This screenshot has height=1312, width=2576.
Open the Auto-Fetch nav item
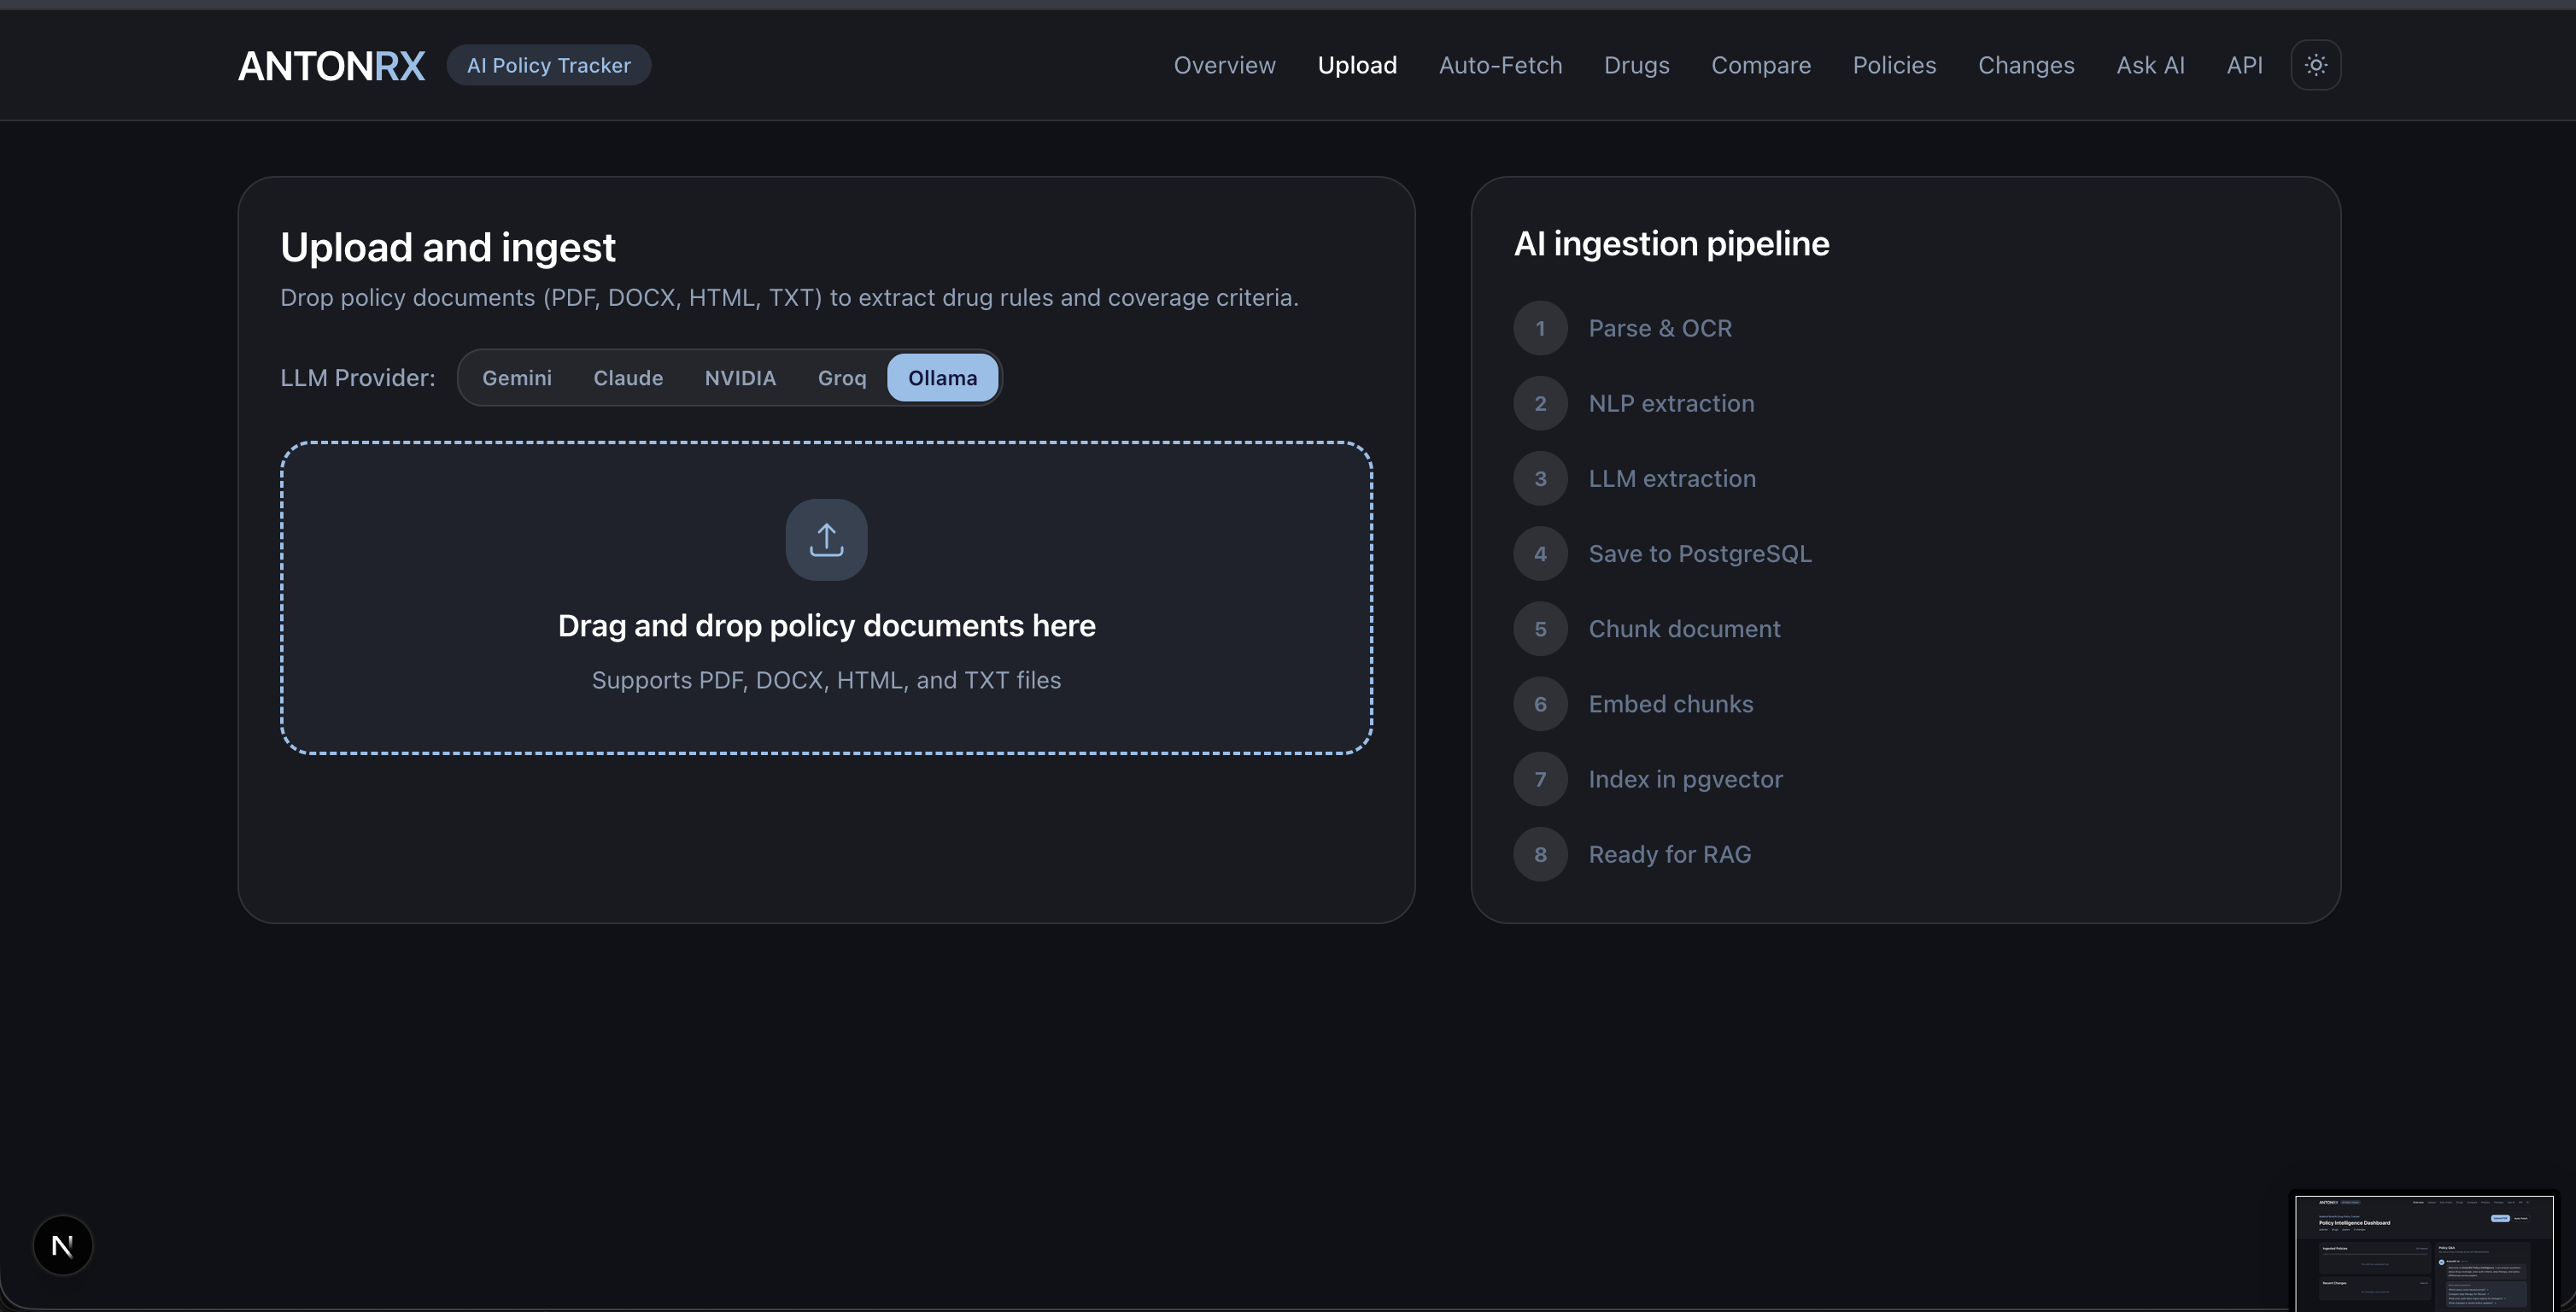1500,65
